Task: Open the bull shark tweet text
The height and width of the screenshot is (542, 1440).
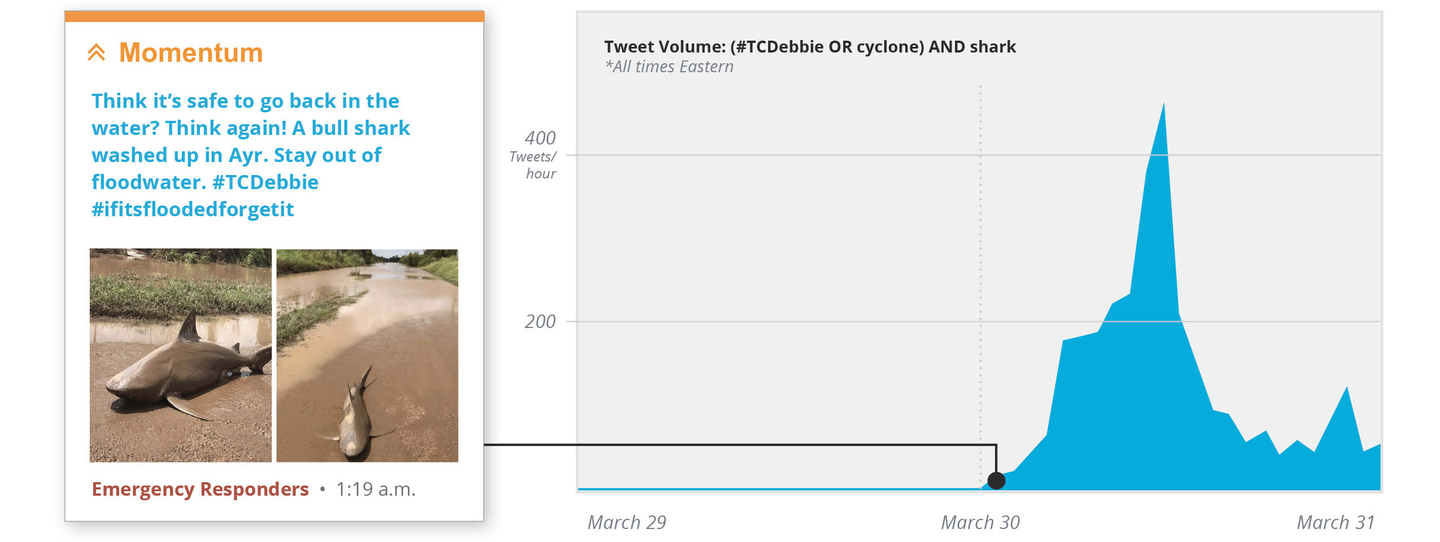Action: [250, 155]
